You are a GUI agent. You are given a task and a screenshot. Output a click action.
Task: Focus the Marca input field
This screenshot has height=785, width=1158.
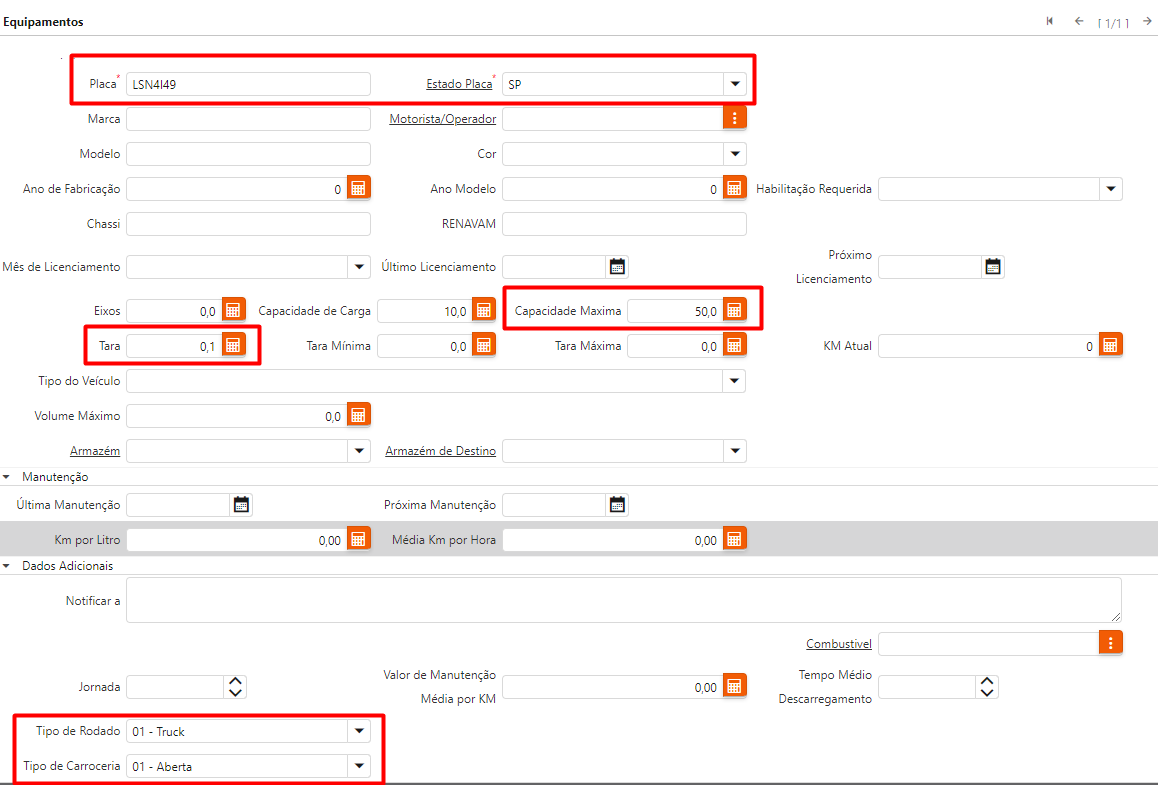248,118
